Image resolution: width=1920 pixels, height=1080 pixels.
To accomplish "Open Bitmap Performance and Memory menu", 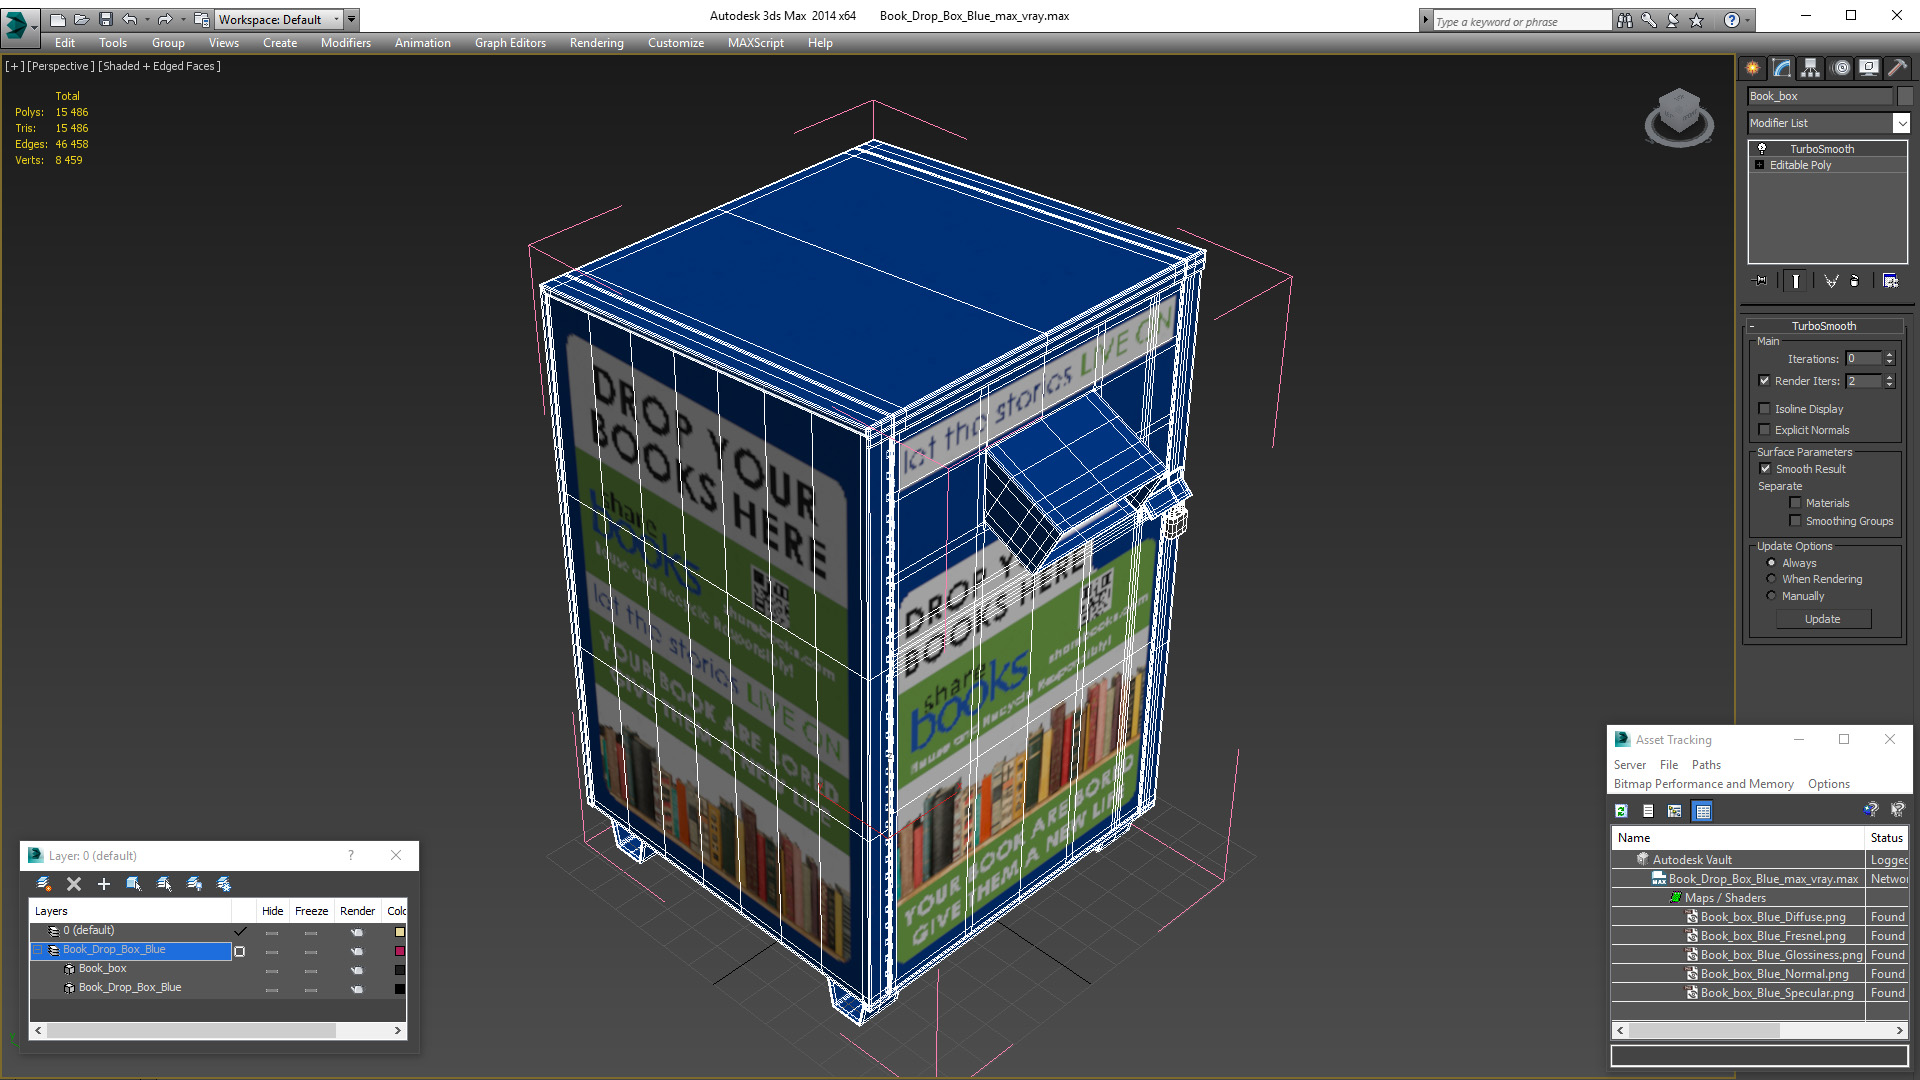I will [x=1703, y=784].
